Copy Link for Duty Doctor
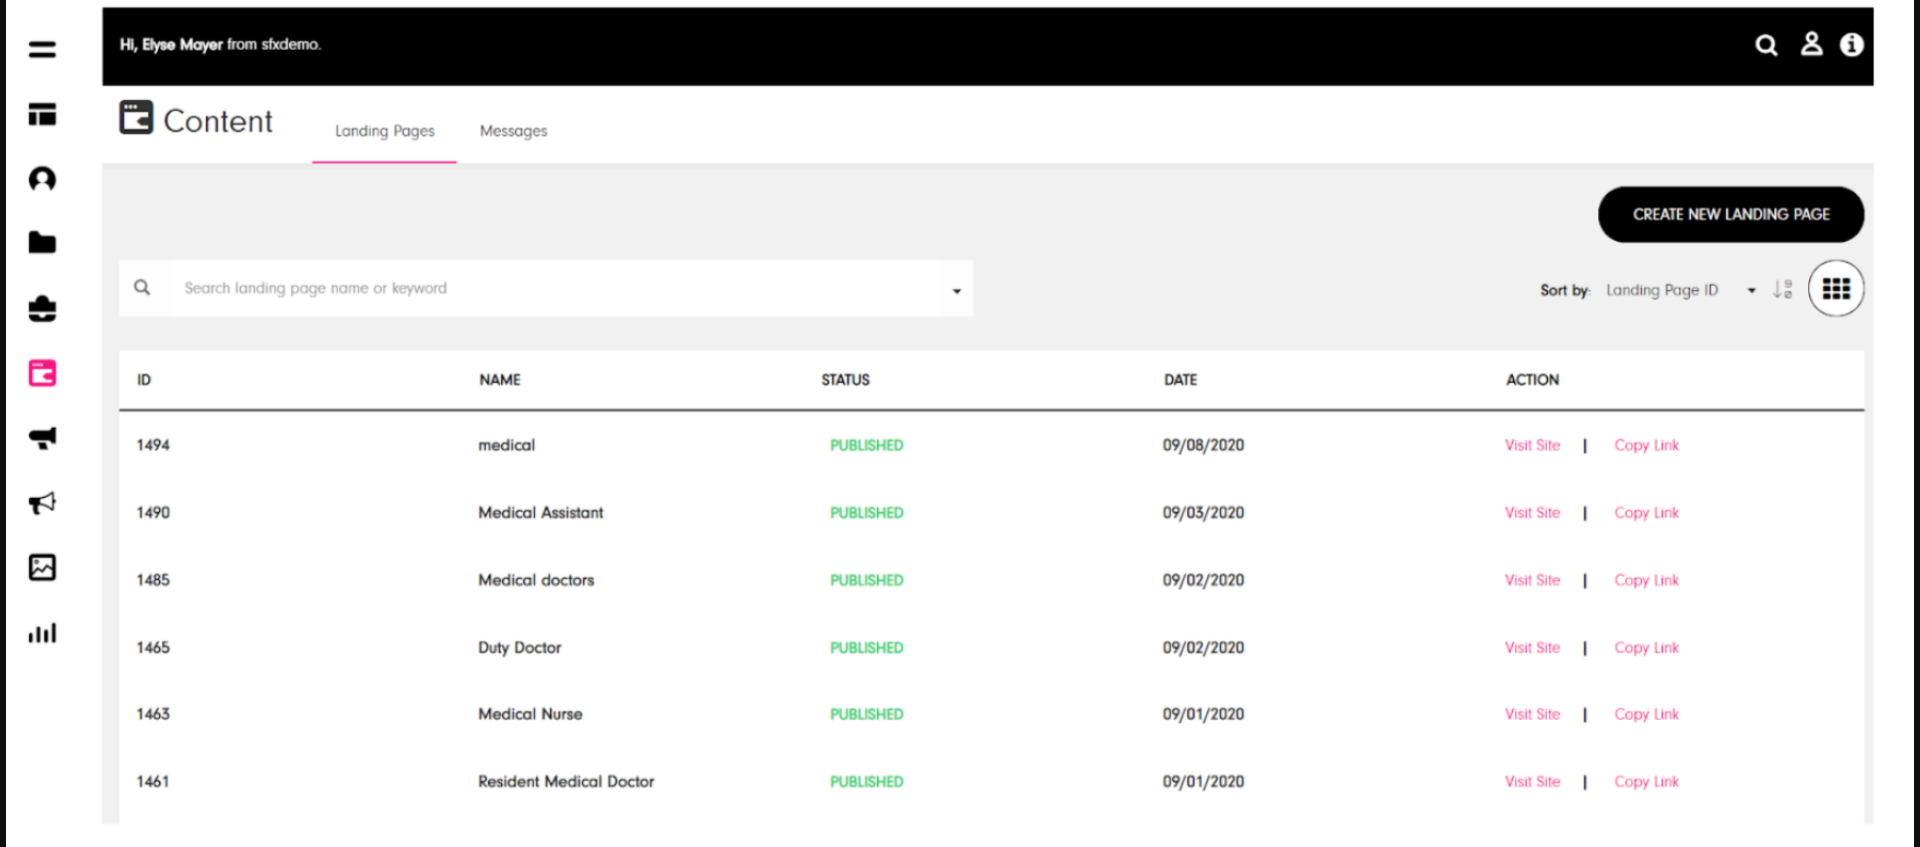This screenshot has height=847, width=1920. [1646, 647]
